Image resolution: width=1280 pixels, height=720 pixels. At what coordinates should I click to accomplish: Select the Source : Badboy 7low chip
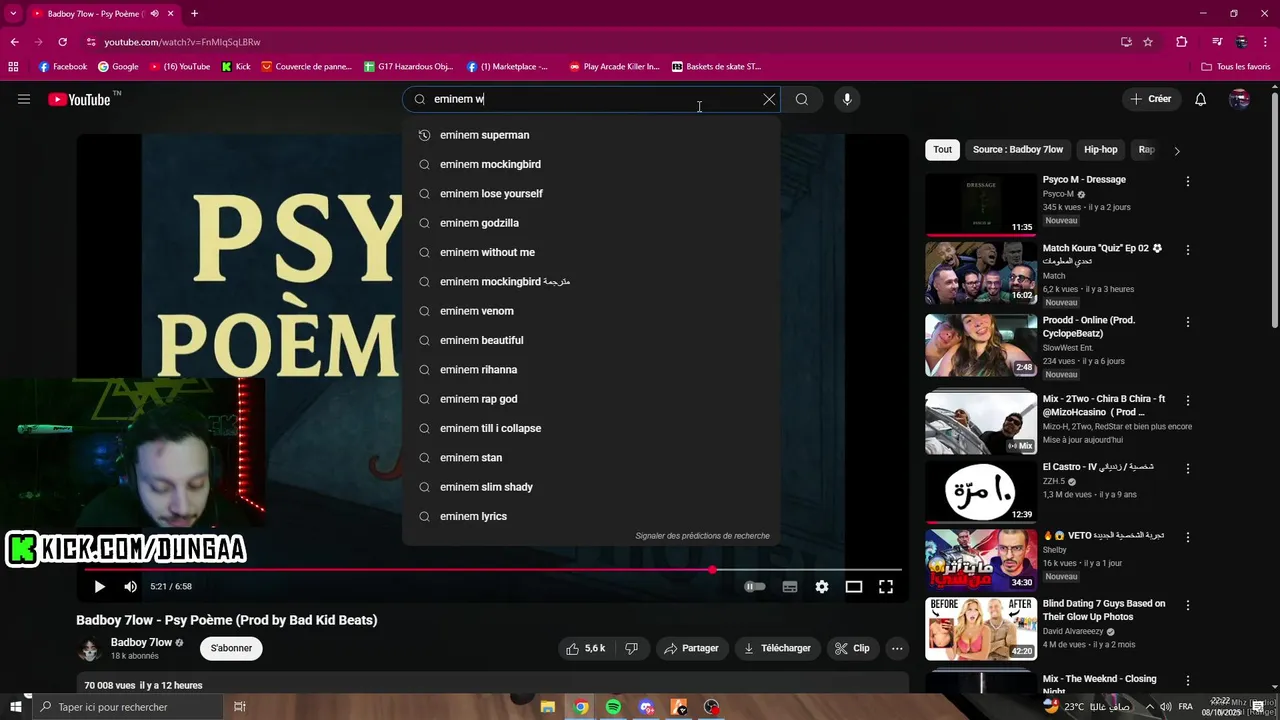tap(1018, 150)
